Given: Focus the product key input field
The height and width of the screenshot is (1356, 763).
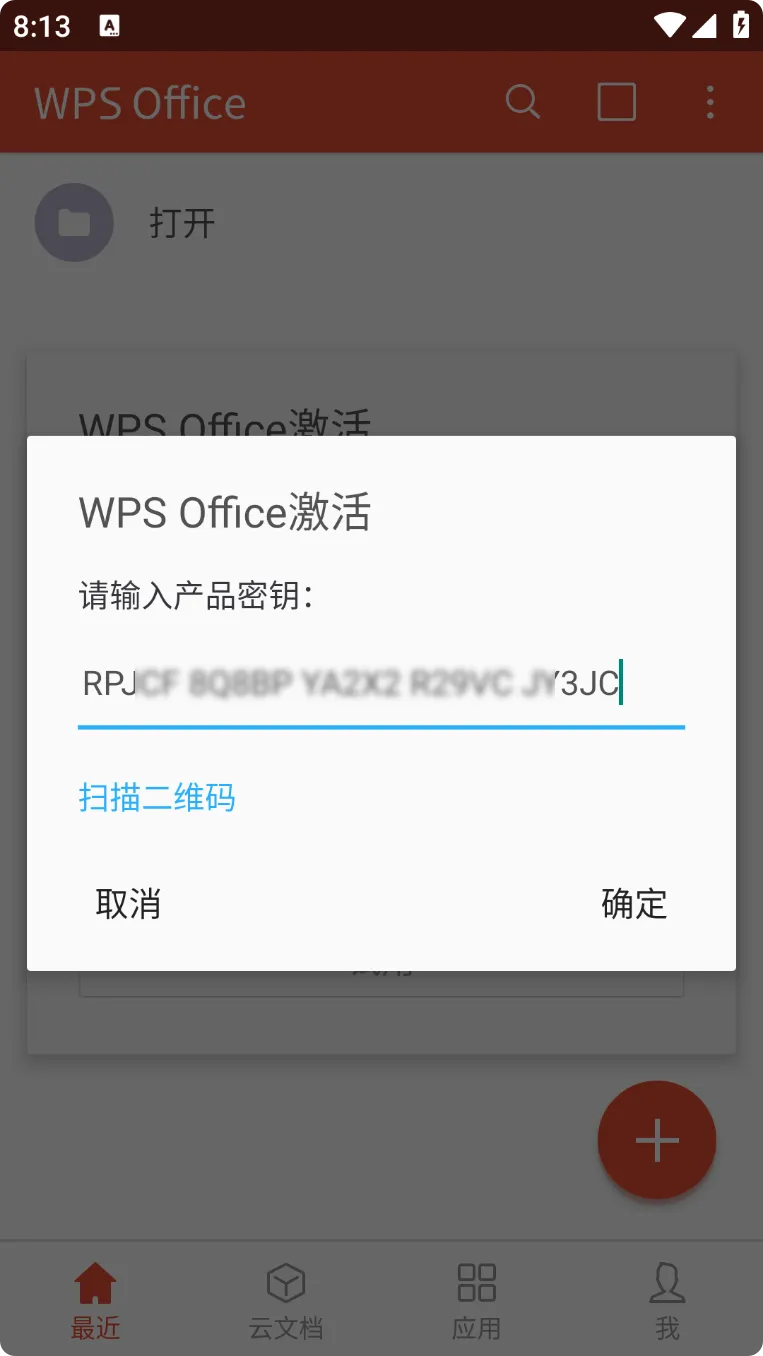Looking at the screenshot, I should pyautogui.click(x=381, y=686).
